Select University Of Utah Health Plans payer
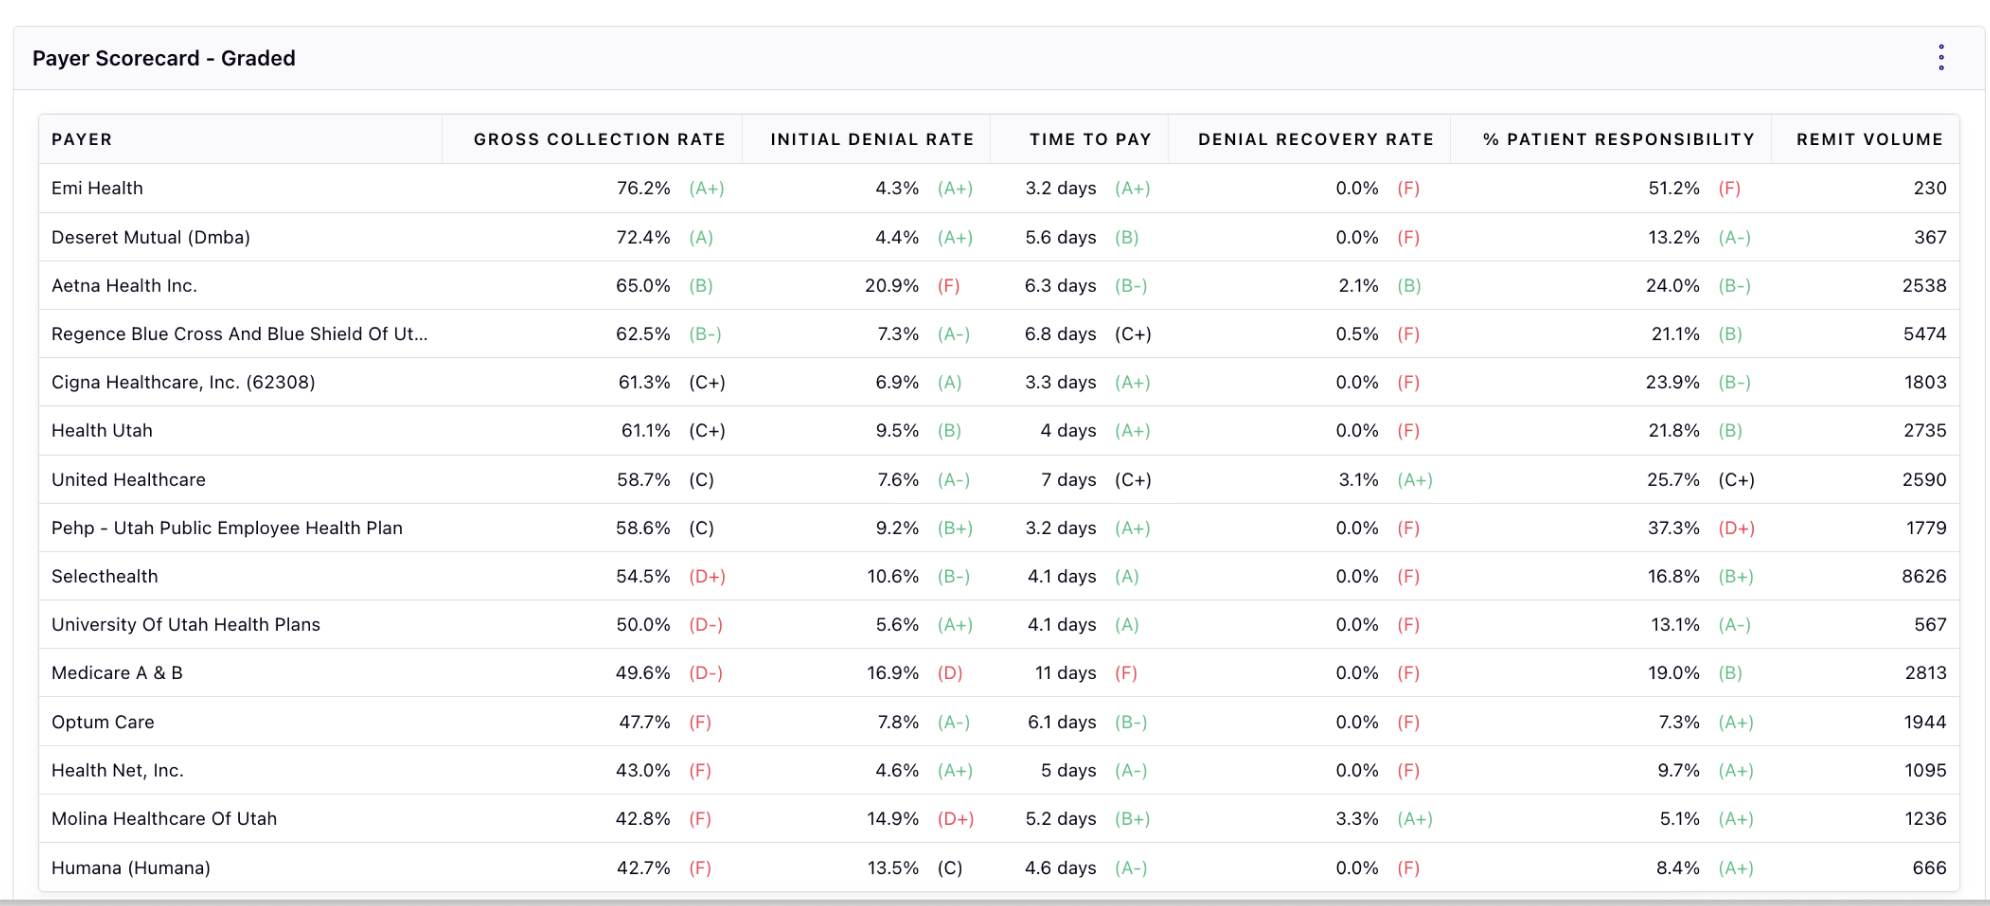This screenshot has height=906, width=1990. point(186,624)
